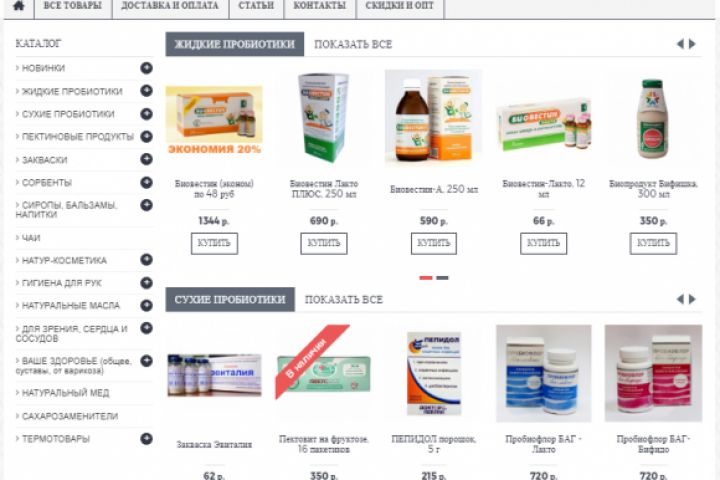This screenshot has width=720, height=480.
Task: Select the second gray carousel page indicator
Action: pyautogui.click(x=442, y=278)
